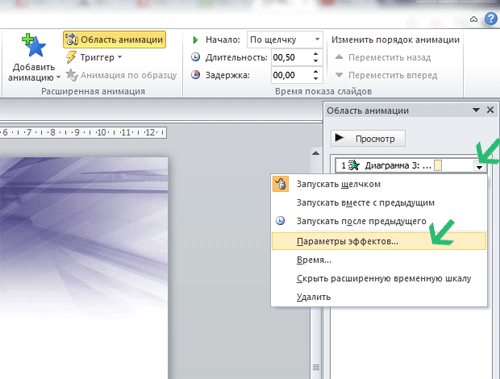The width and height of the screenshot is (500, 379).
Task: Open the animation pane options arrow
Action: [x=476, y=110]
